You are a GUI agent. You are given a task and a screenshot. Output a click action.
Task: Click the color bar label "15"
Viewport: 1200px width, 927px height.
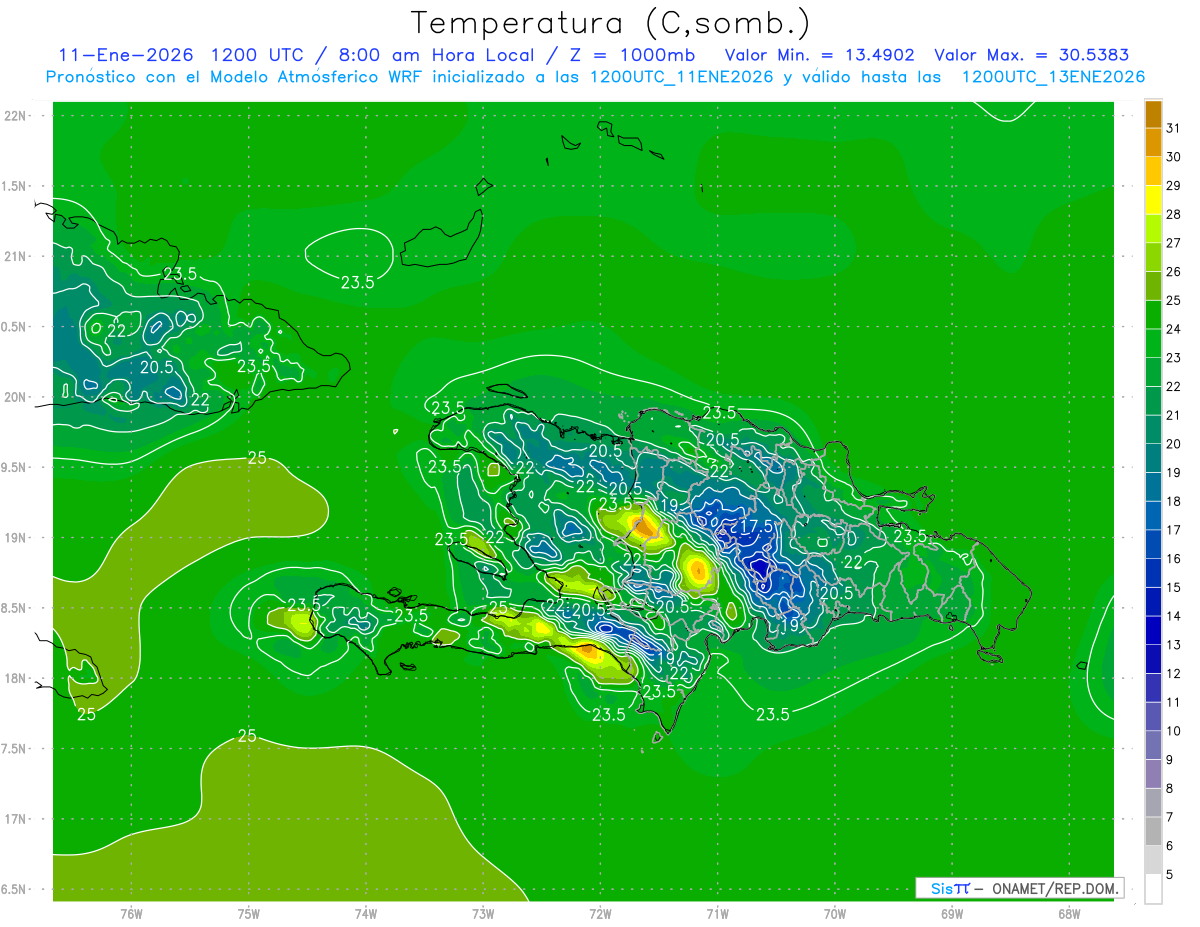click(x=1173, y=588)
